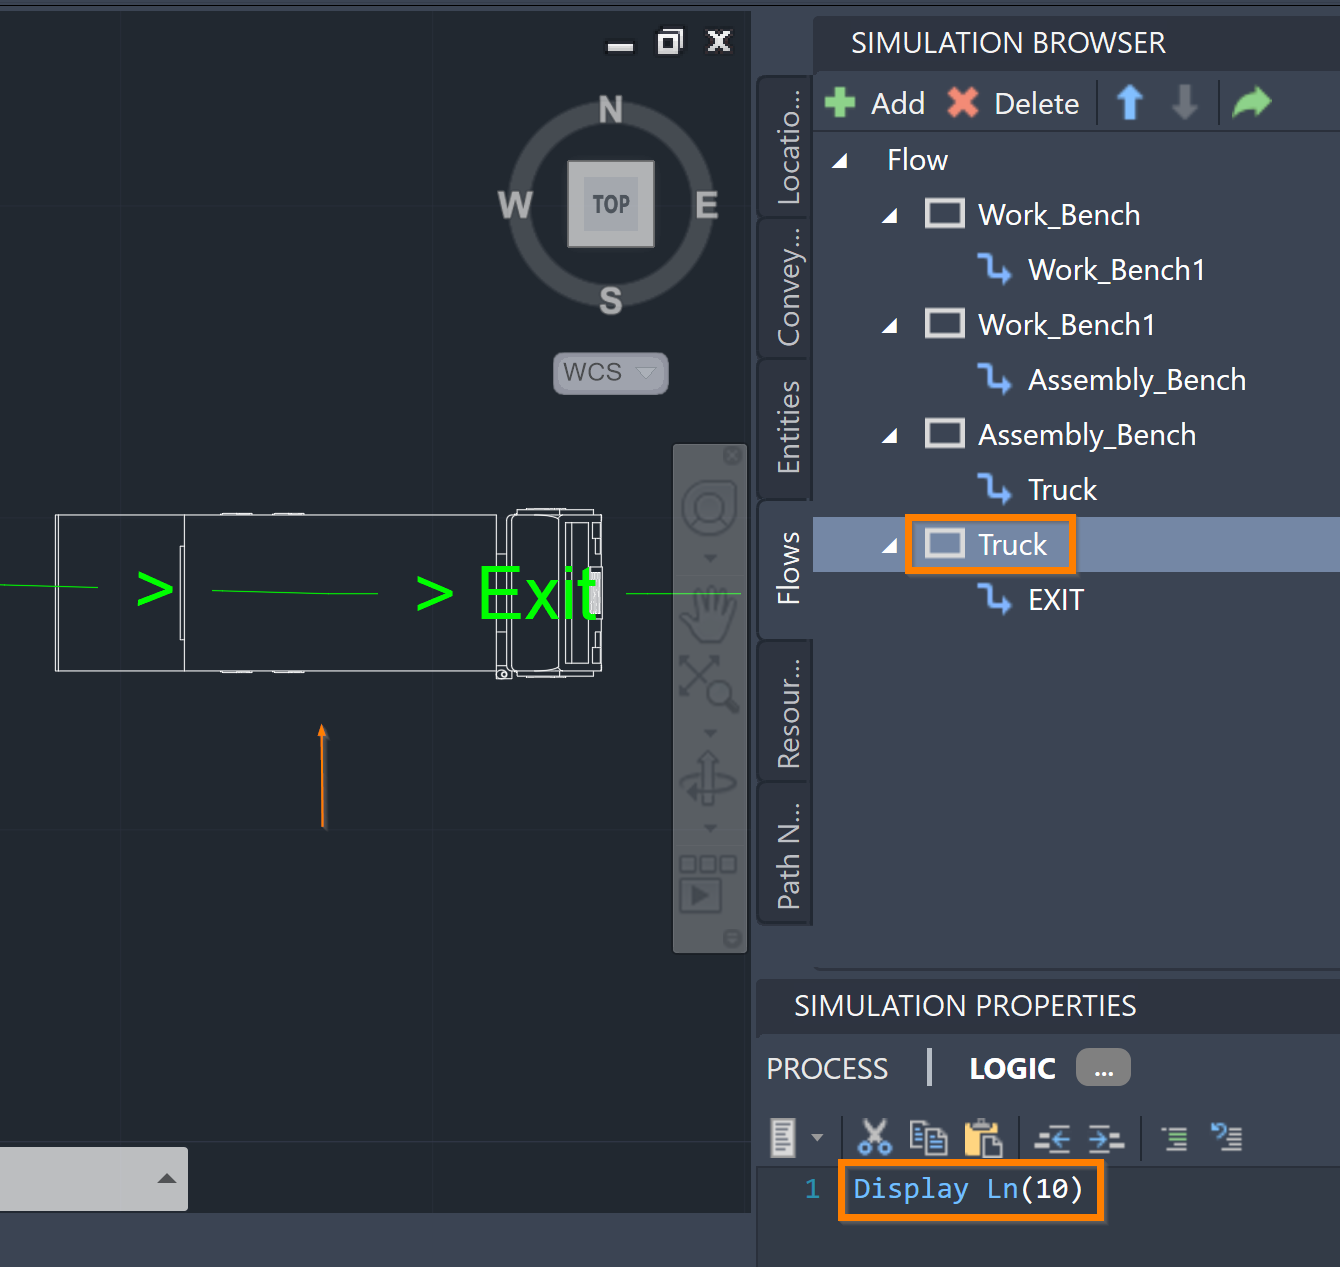
Task: Switch to the PROCESS tab
Action: click(827, 1068)
